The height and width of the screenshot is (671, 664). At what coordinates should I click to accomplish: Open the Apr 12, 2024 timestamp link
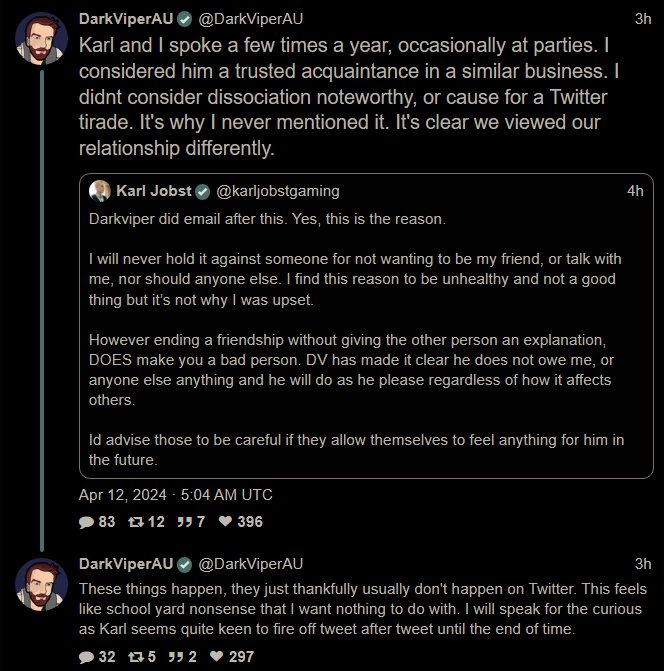click(x=175, y=494)
